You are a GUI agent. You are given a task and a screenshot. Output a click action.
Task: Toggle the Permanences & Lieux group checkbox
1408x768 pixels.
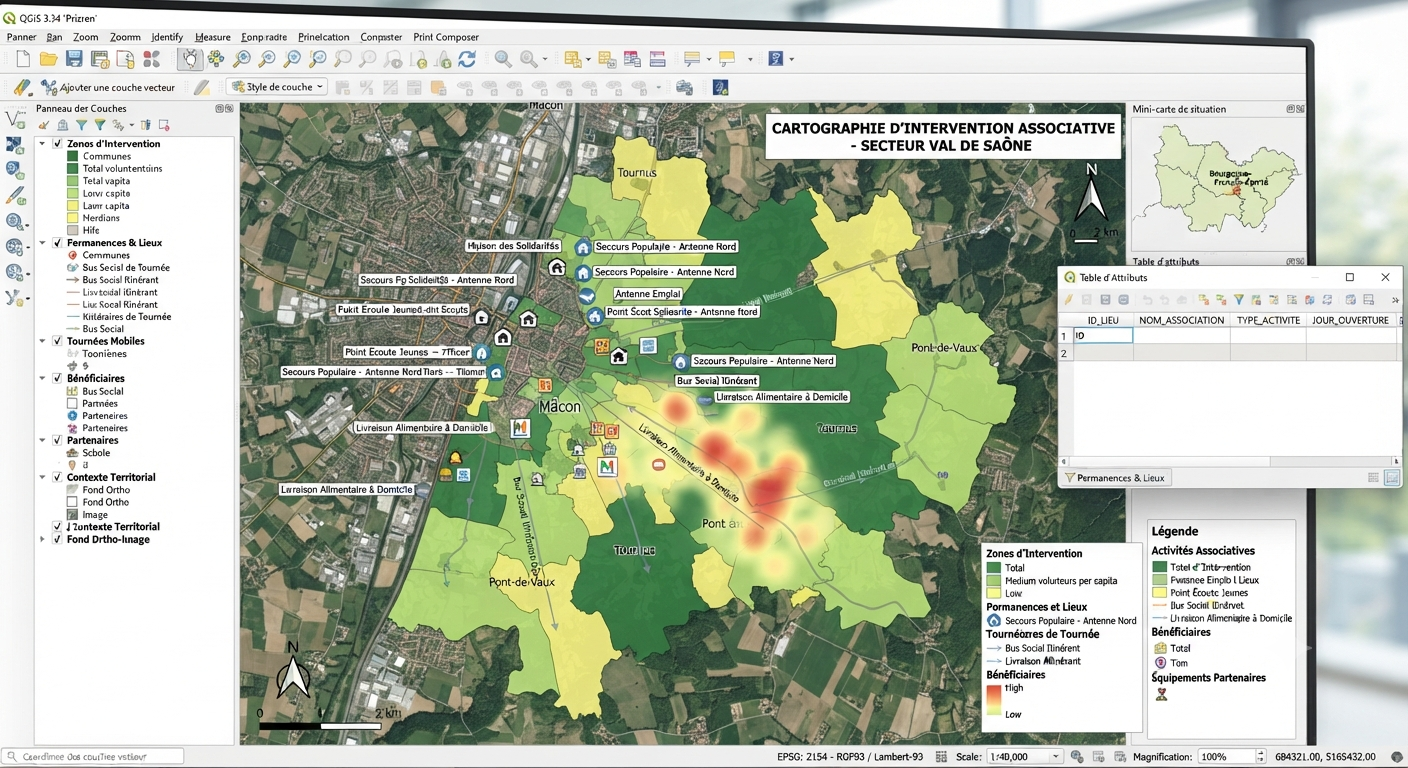pos(57,243)
